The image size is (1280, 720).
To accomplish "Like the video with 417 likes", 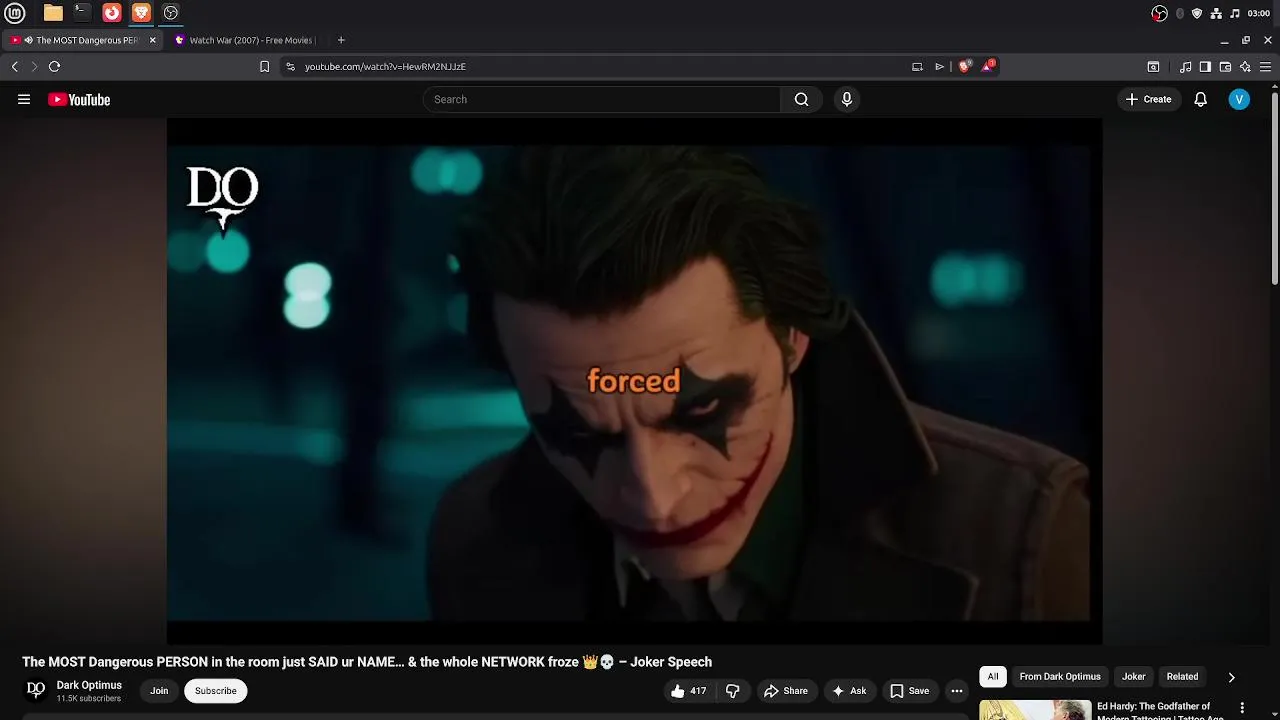I will click(x=689, y=691).
